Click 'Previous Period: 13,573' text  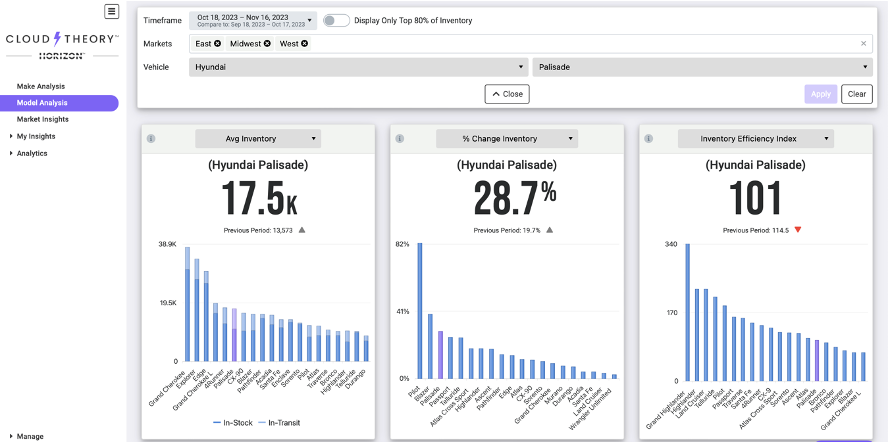click(258, 231)
